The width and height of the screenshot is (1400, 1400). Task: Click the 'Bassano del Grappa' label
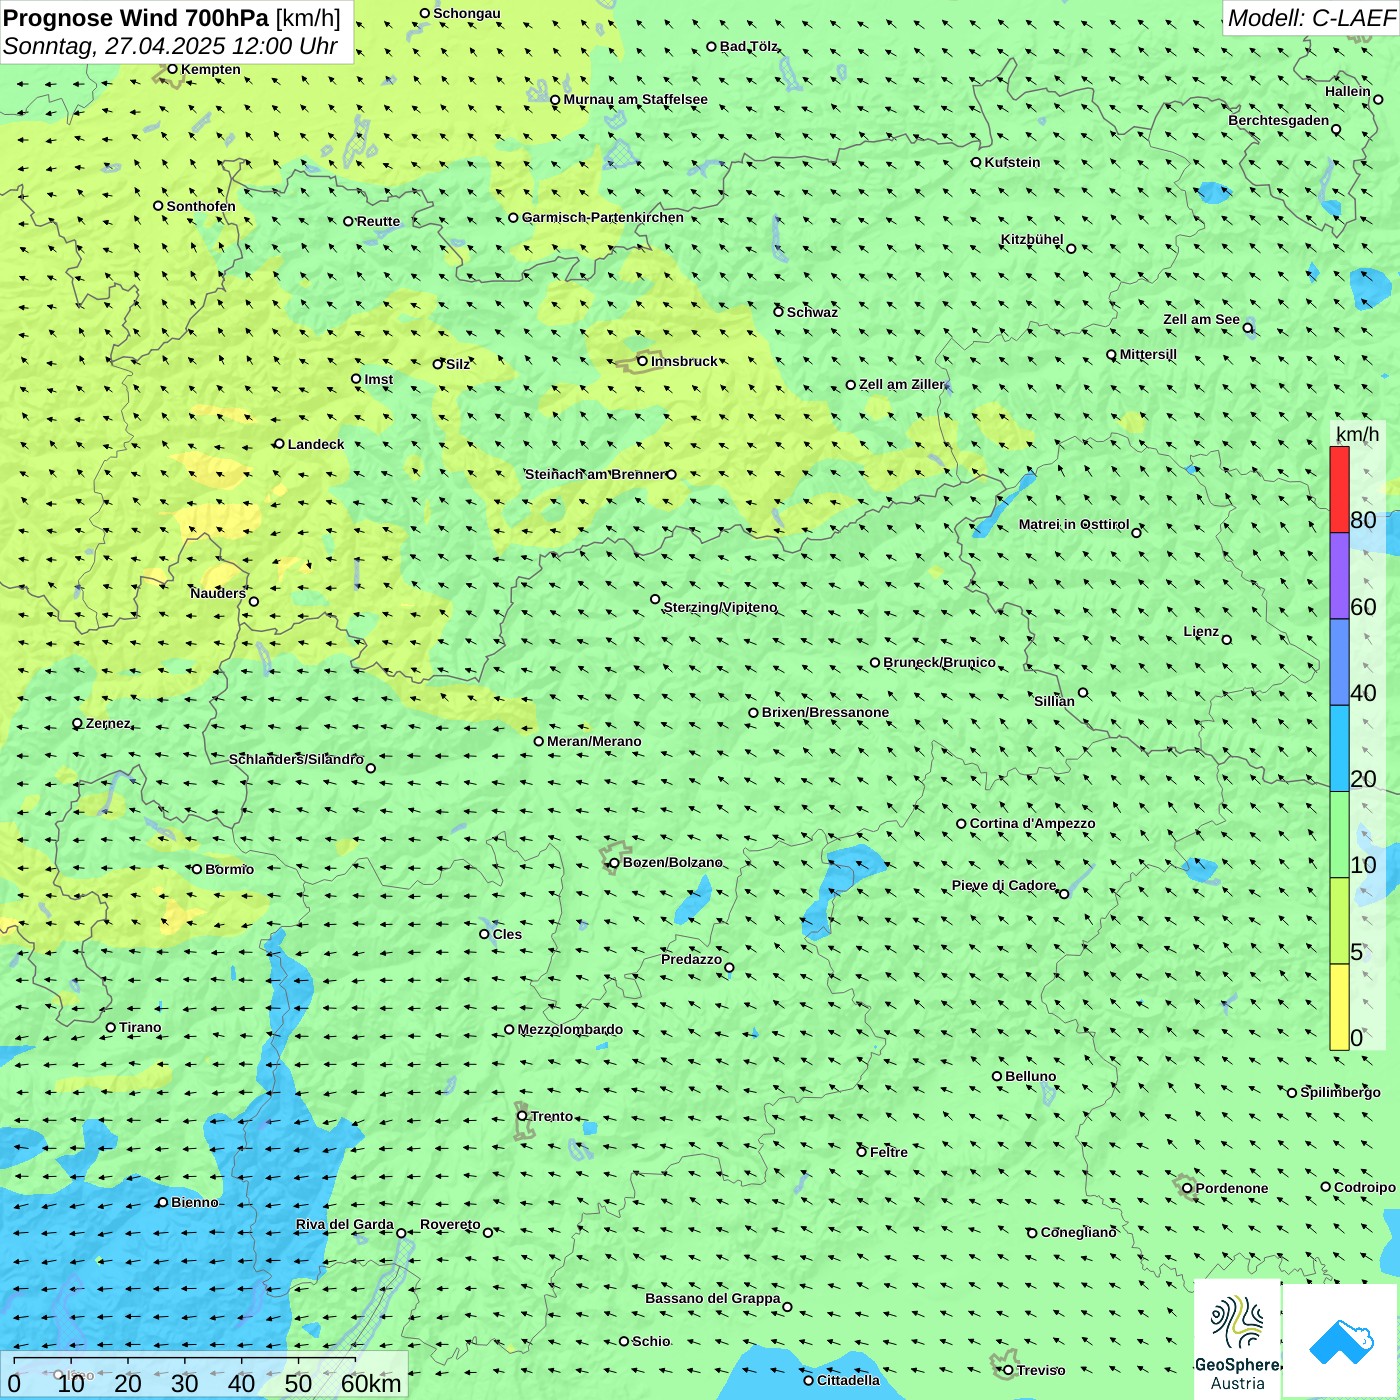713,1298
